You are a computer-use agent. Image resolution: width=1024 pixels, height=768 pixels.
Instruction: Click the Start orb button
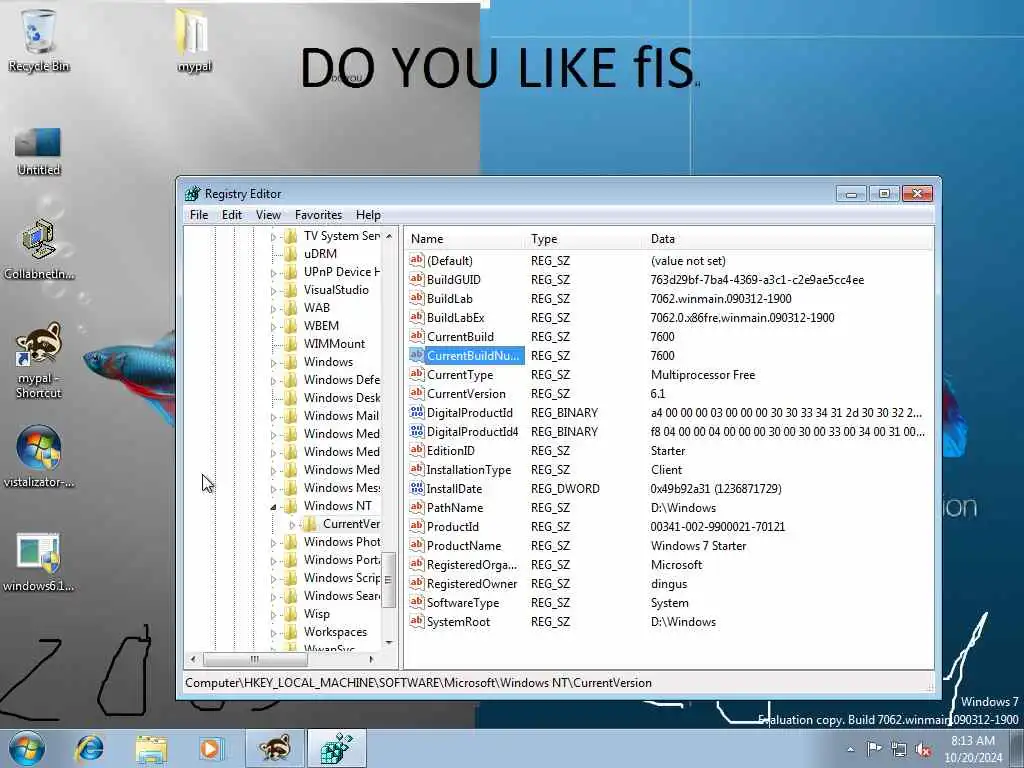27,748
